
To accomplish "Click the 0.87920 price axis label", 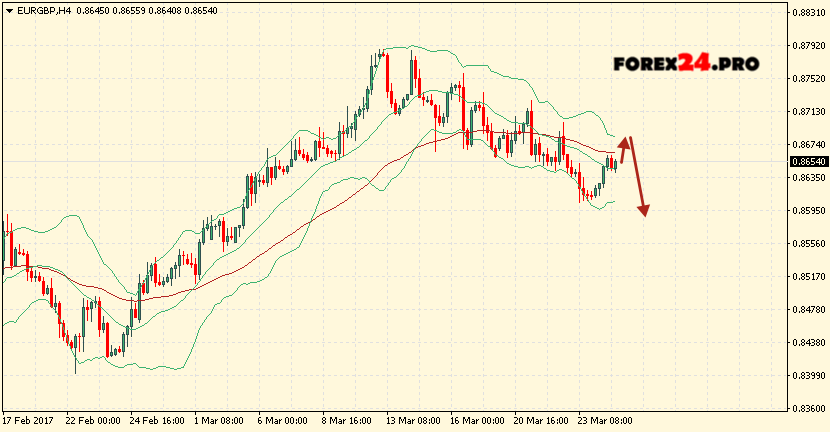I will click(x=808, y=46).
